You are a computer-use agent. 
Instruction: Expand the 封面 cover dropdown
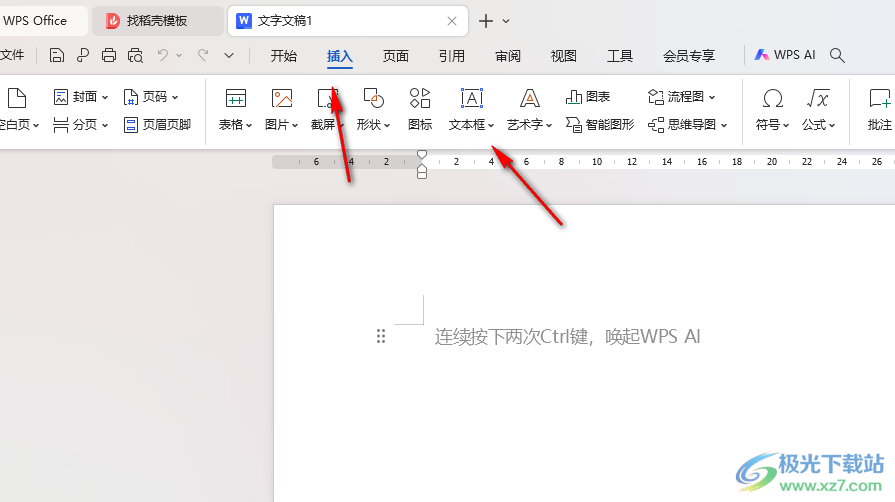pyautogui.click(x=105, y=98)
